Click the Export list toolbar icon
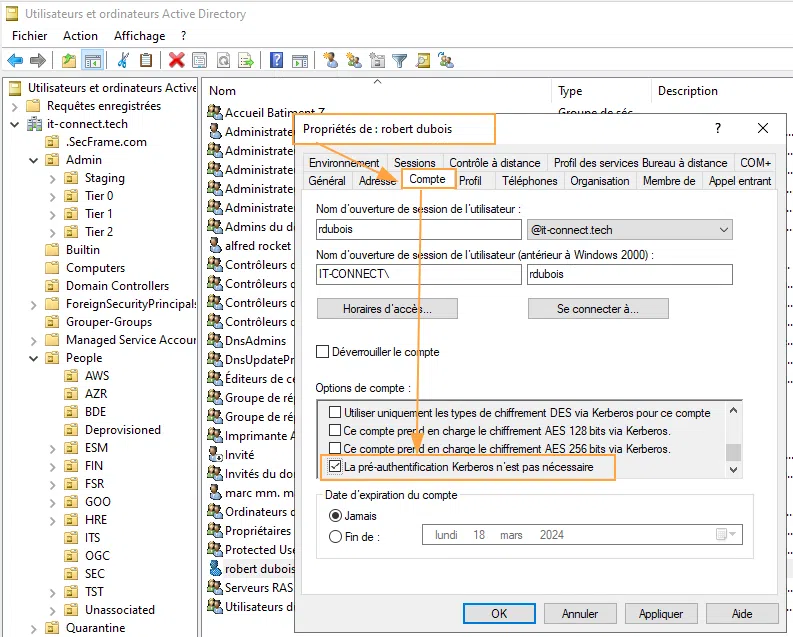 [x=246, y=61]
